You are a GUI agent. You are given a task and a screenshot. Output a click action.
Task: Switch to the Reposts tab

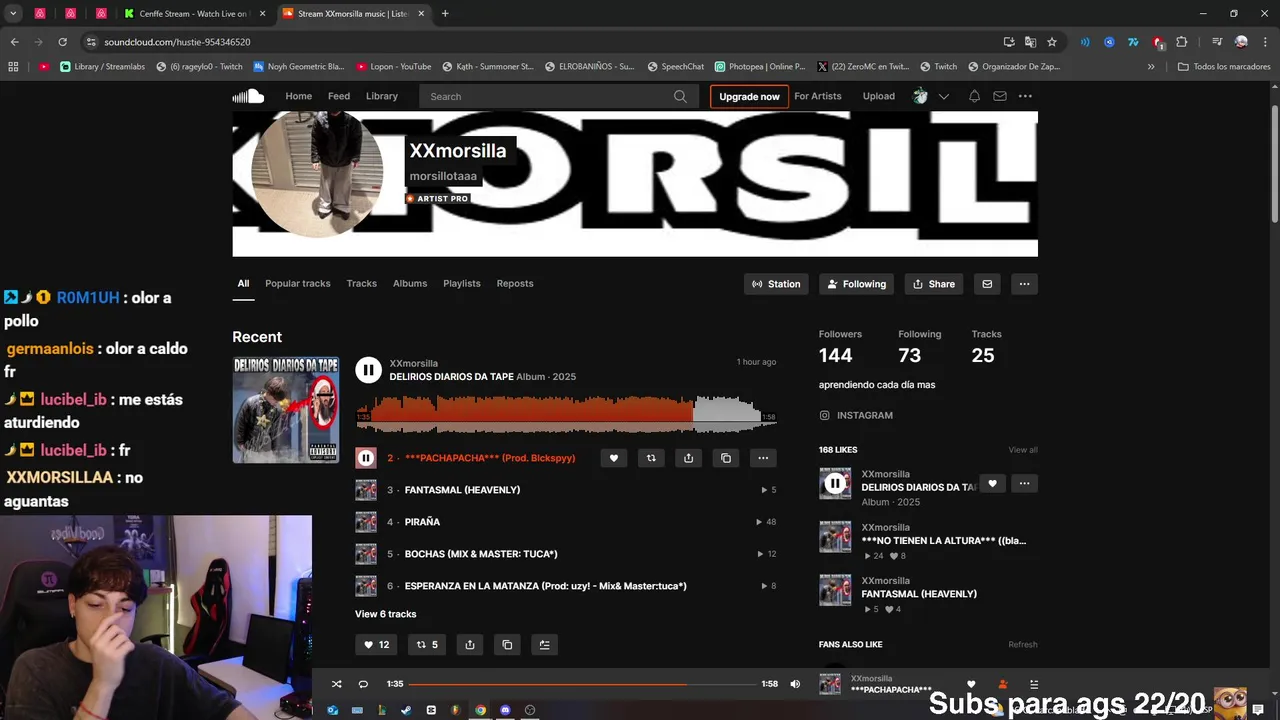coord(515,283)
